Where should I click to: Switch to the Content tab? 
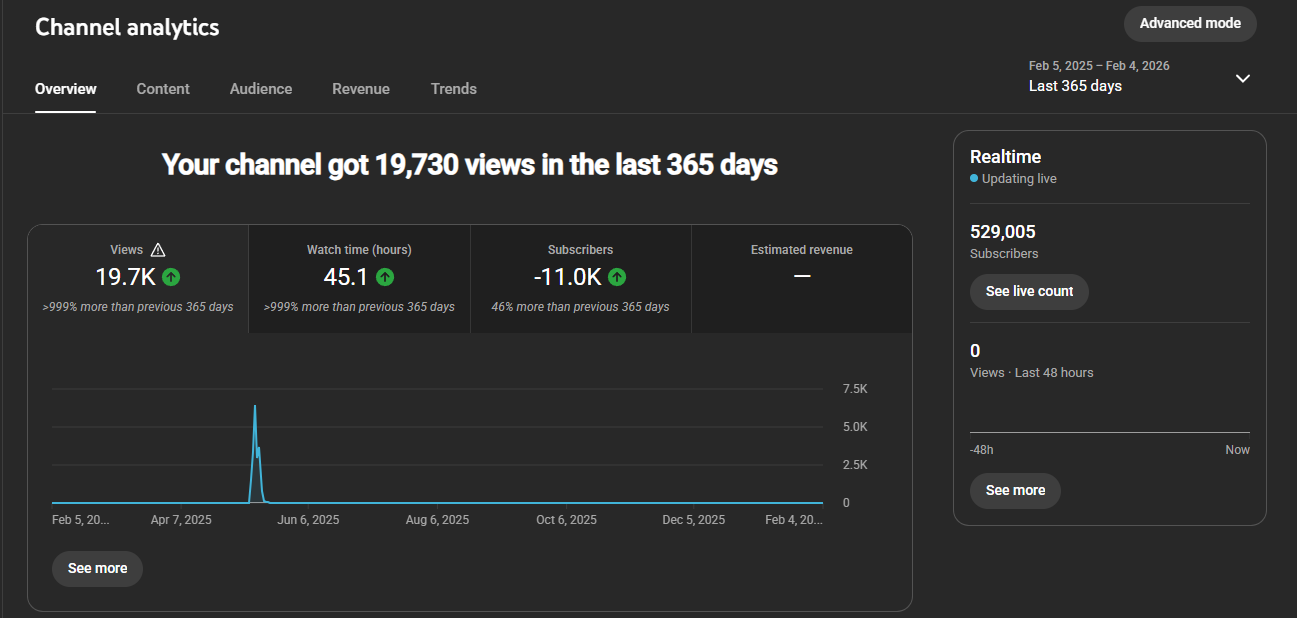[x=163, y=89]
